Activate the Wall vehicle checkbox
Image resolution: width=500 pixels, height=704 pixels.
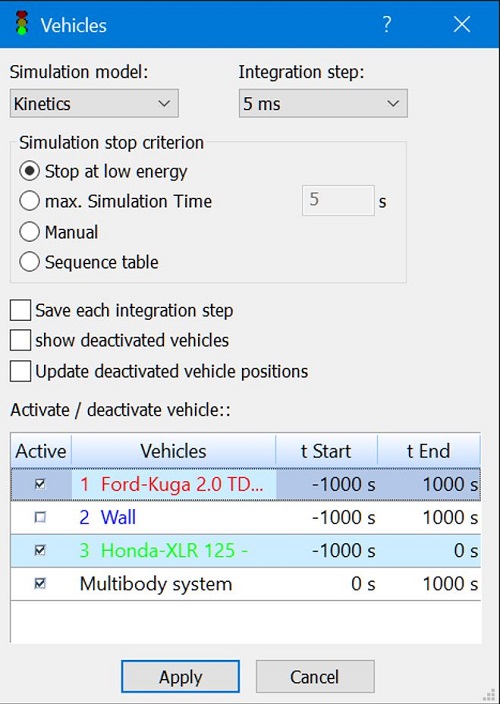[x=40, y=518]
